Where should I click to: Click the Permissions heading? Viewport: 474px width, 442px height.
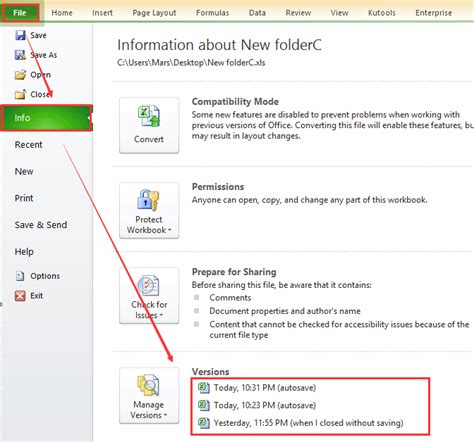(218, 187)
